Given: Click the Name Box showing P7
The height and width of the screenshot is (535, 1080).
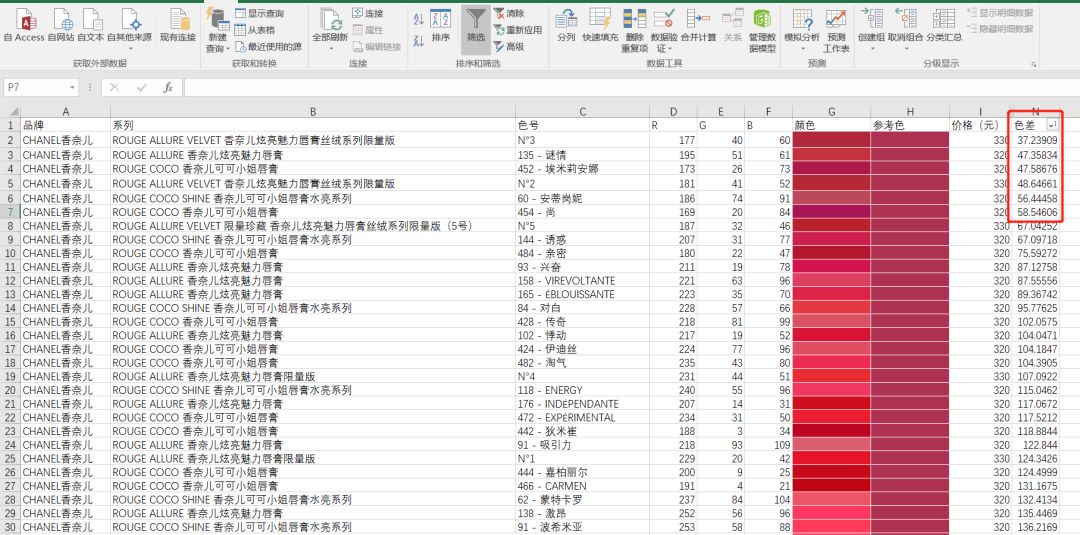Looking at the screenshot, I should click(36, 87).
